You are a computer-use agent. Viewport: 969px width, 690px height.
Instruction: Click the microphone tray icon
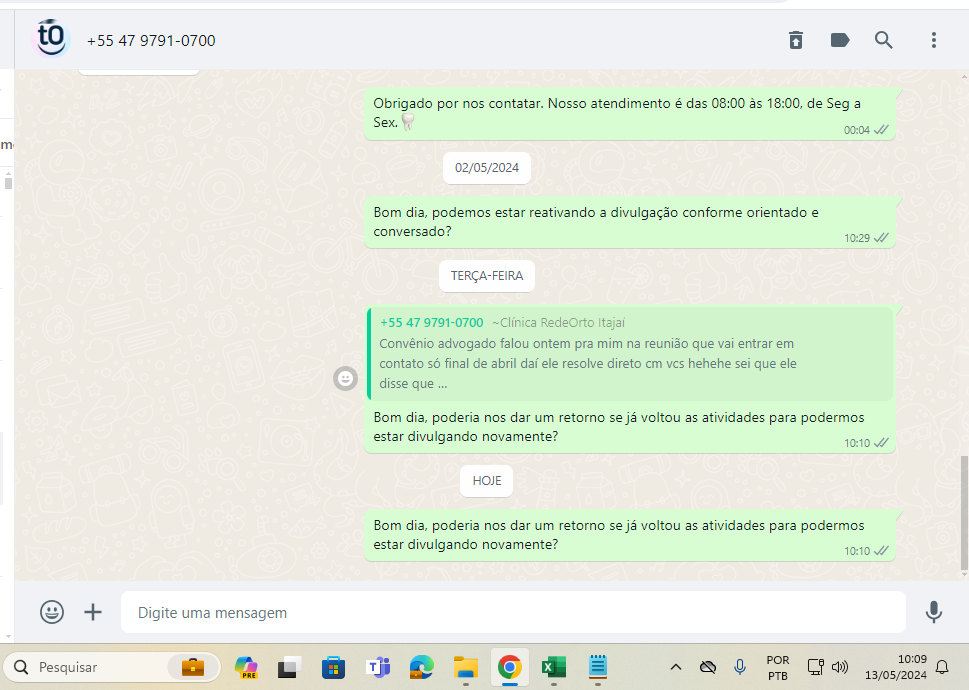[740, 667]
